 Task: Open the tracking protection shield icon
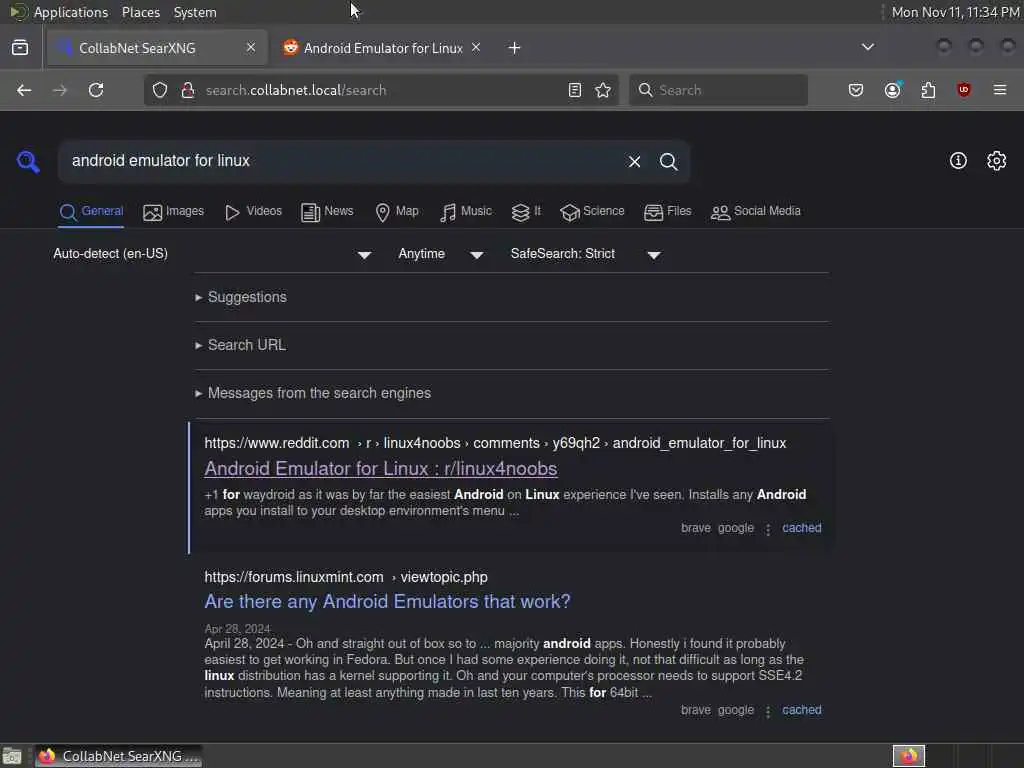[x=160, y=90]
